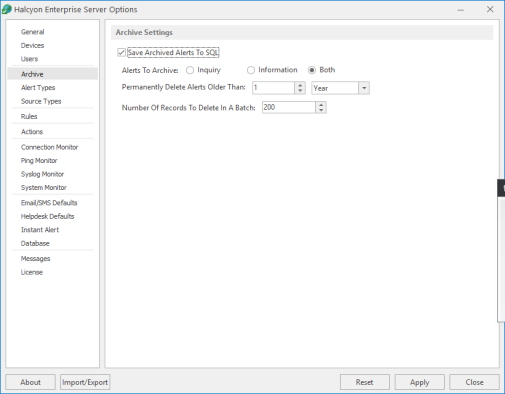Open the Users options page
505x394 pixels.
click(x=29, y=59)
